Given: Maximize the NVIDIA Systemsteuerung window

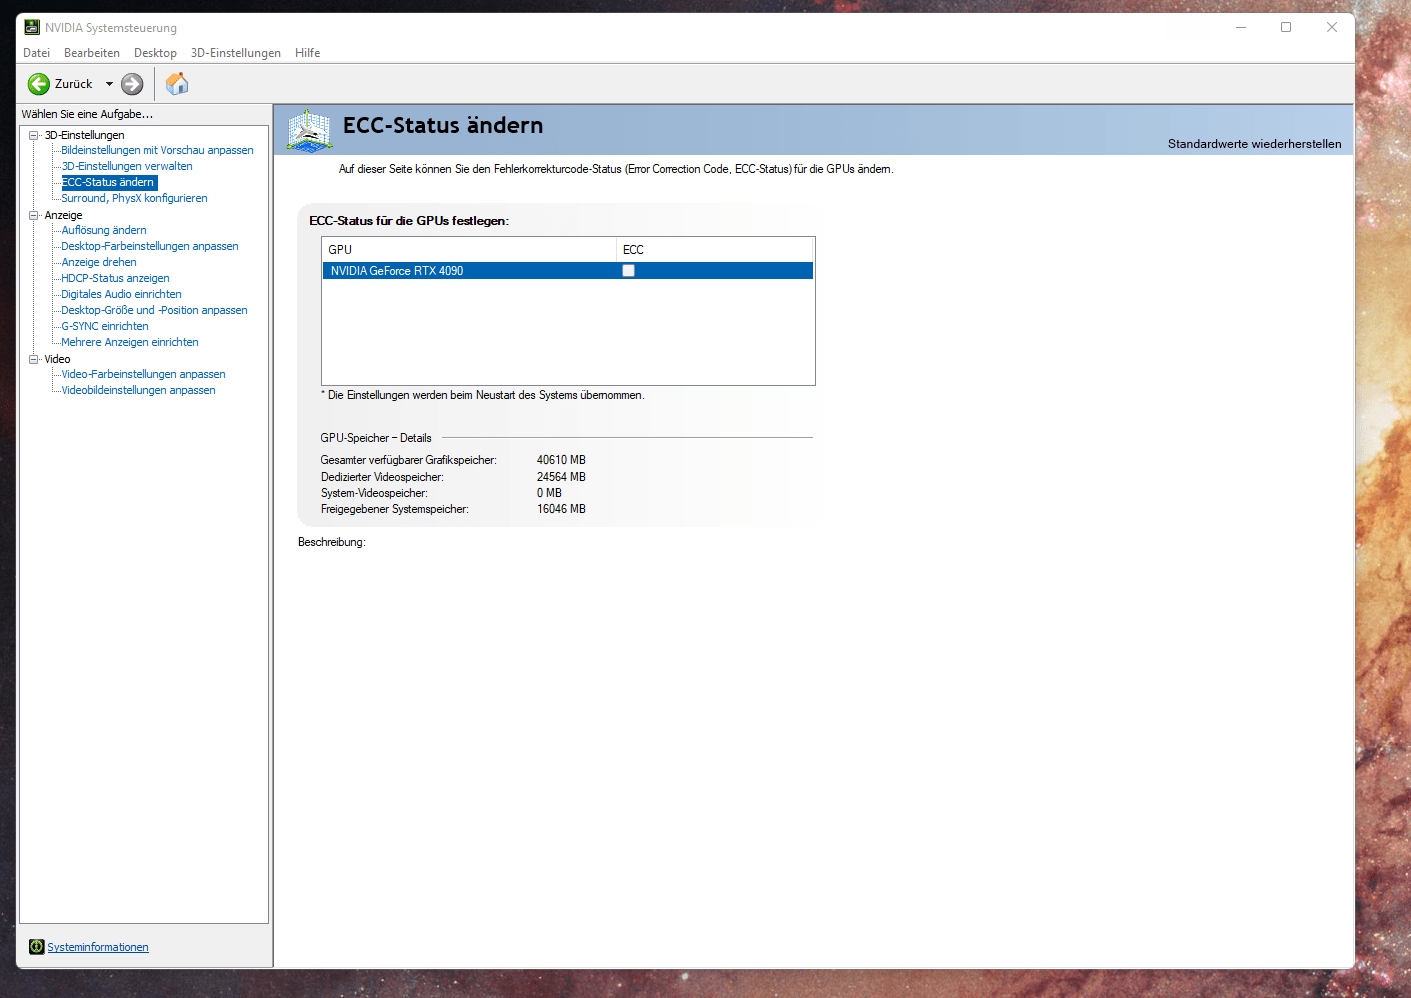Looking at the screenshot, I should (1286, 27).
